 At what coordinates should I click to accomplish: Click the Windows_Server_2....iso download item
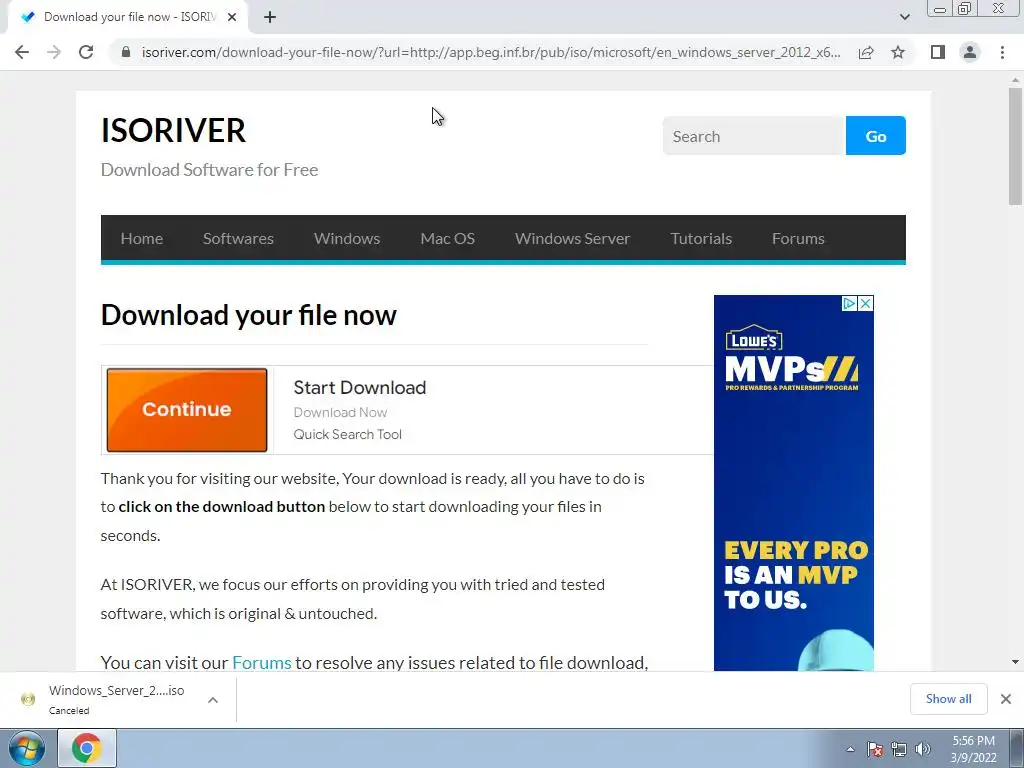(x=103, y=699)
